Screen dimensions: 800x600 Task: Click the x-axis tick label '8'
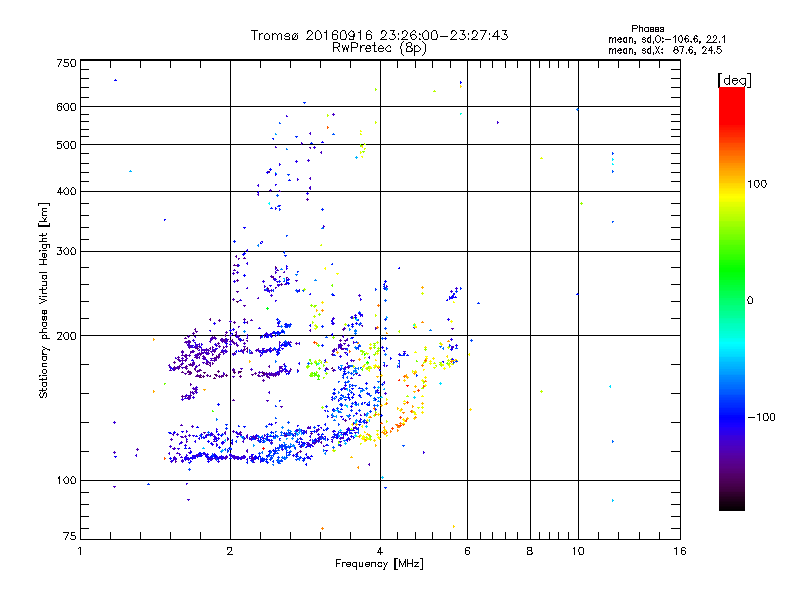(530, 551)
